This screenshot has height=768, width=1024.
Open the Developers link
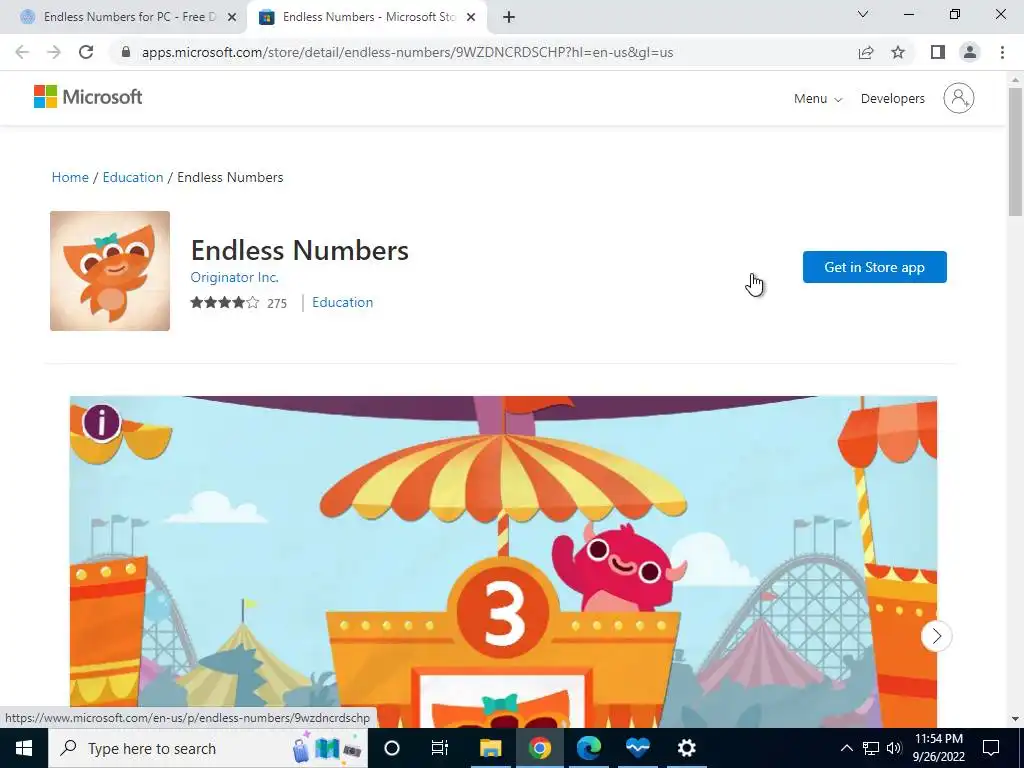(893, 99)
